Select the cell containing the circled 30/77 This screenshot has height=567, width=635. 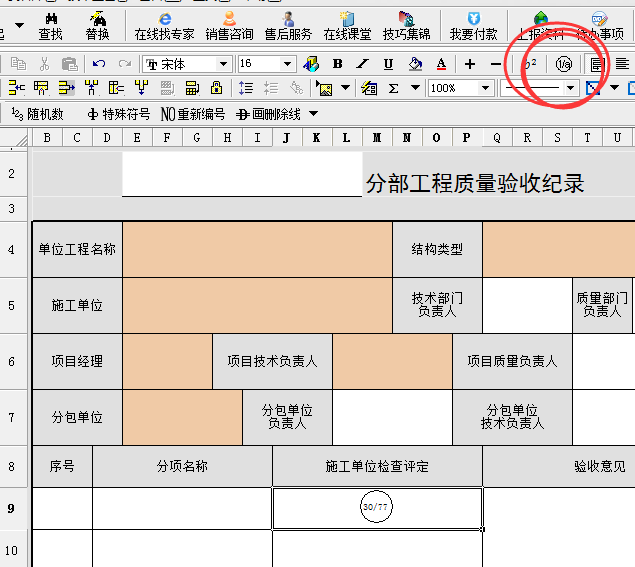[377, 508]
